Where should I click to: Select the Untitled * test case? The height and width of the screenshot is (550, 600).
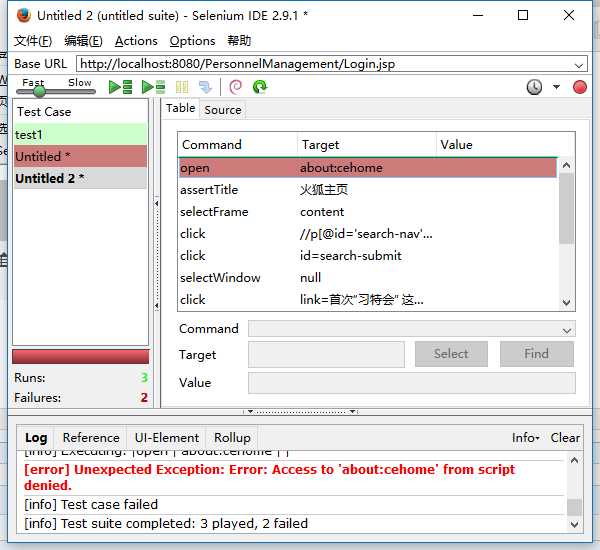(x=80, y=156)
